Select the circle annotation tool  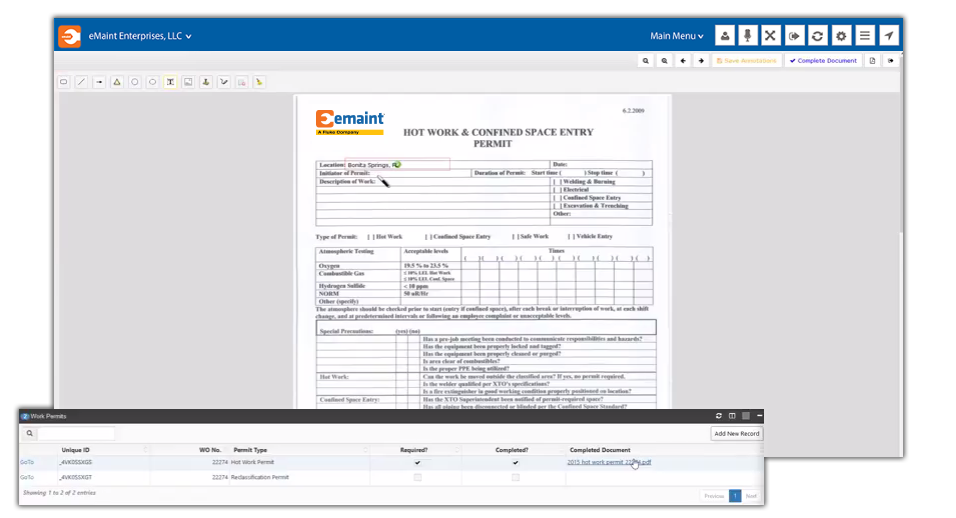[x=135, y=82]
